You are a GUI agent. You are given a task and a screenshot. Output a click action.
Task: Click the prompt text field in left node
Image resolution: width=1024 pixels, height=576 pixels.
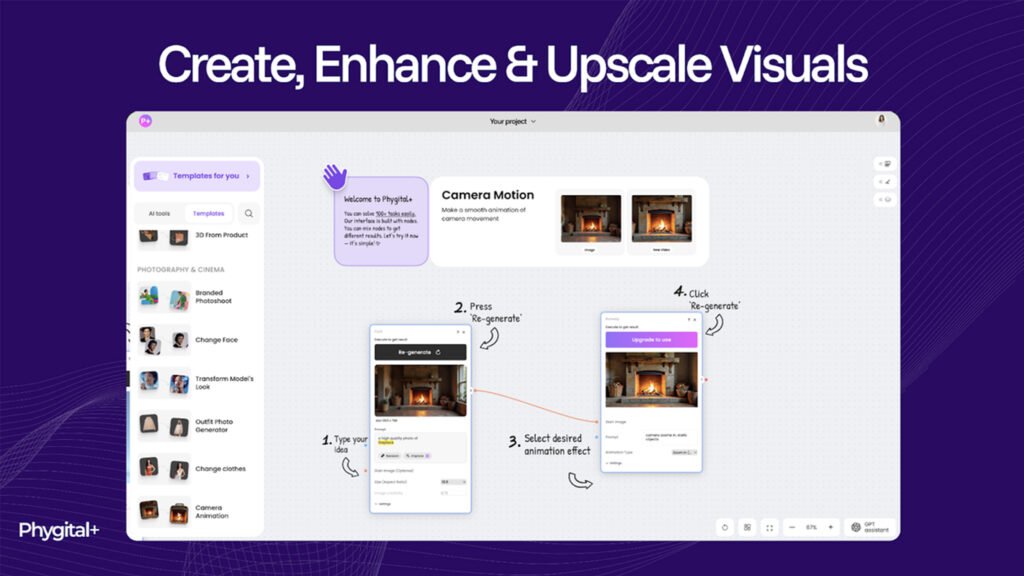pos(419,439)
